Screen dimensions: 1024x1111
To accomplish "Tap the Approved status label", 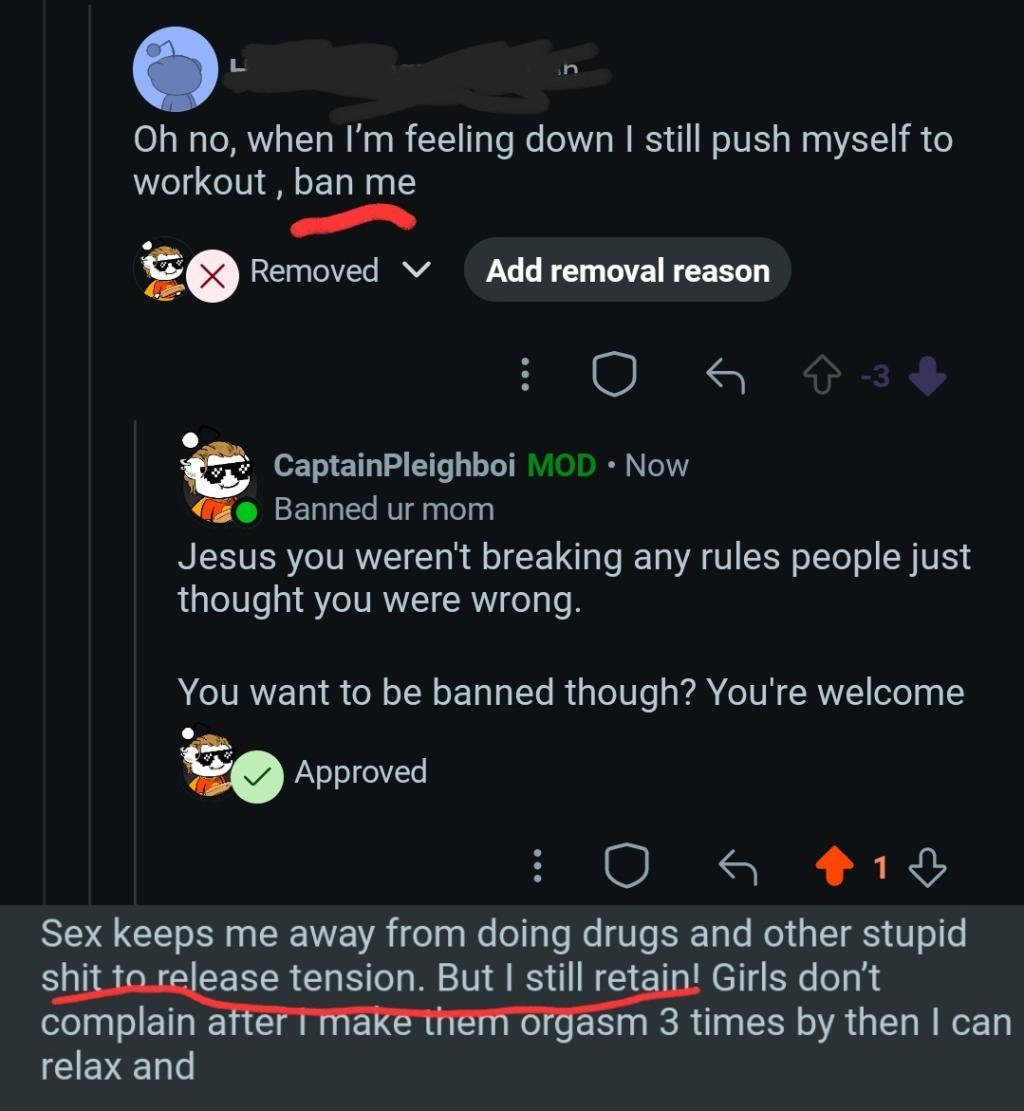I will pyautogui.click(x=360, y=772).
